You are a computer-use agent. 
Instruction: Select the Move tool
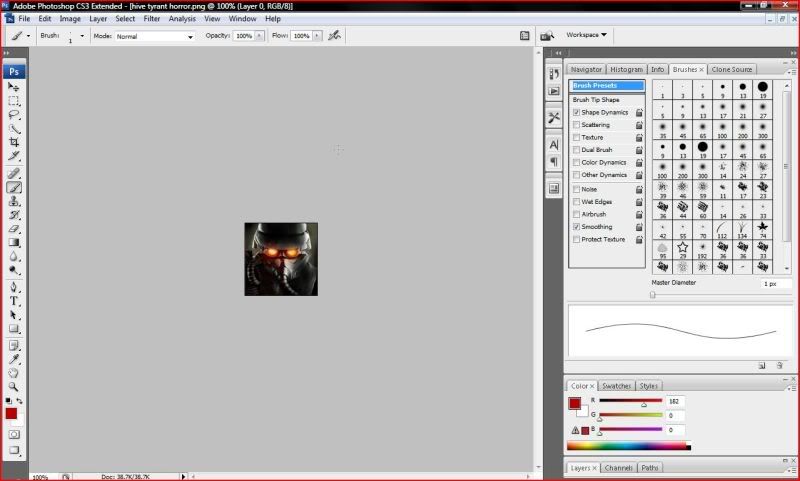tap(14, 87)
